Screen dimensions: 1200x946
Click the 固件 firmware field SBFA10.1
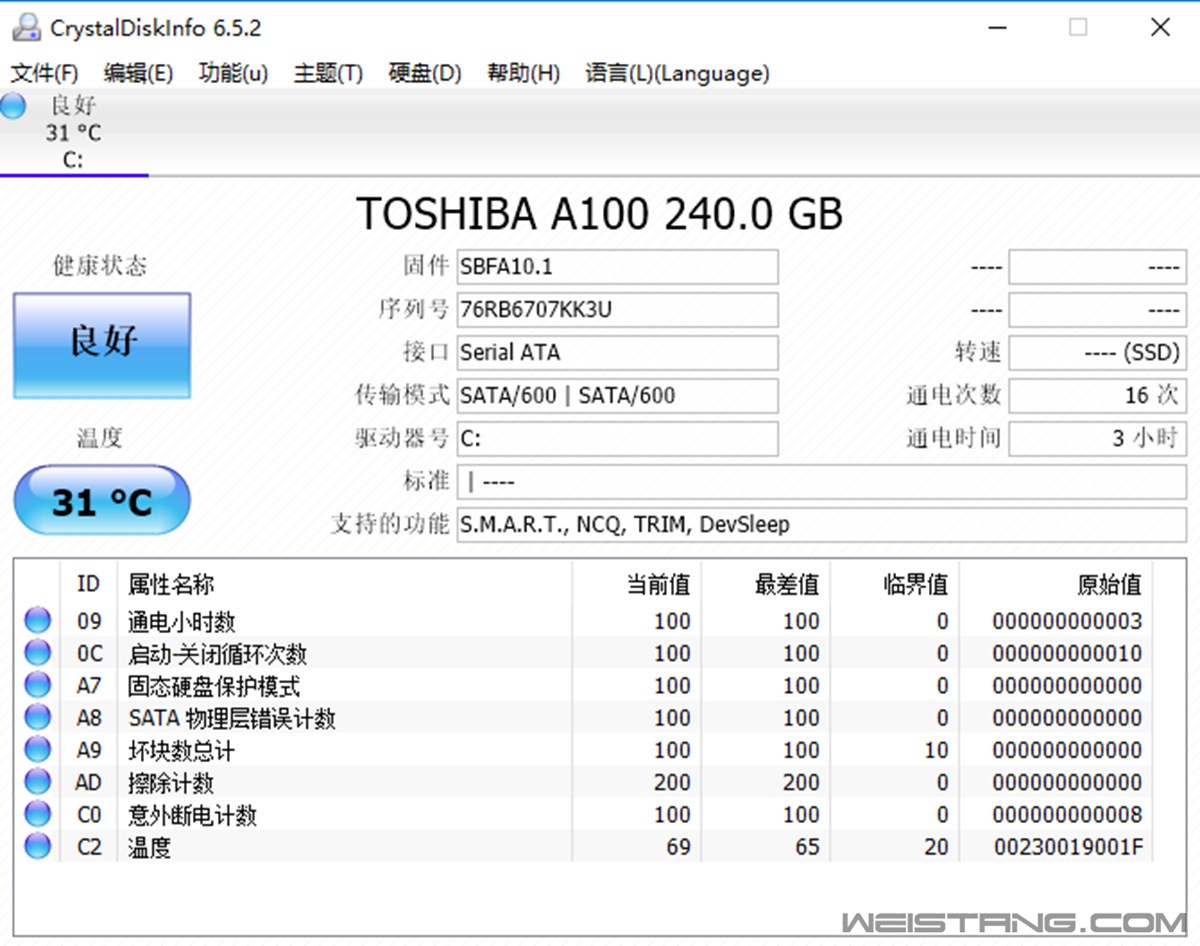pyautogui.click(x=617, y=267)
